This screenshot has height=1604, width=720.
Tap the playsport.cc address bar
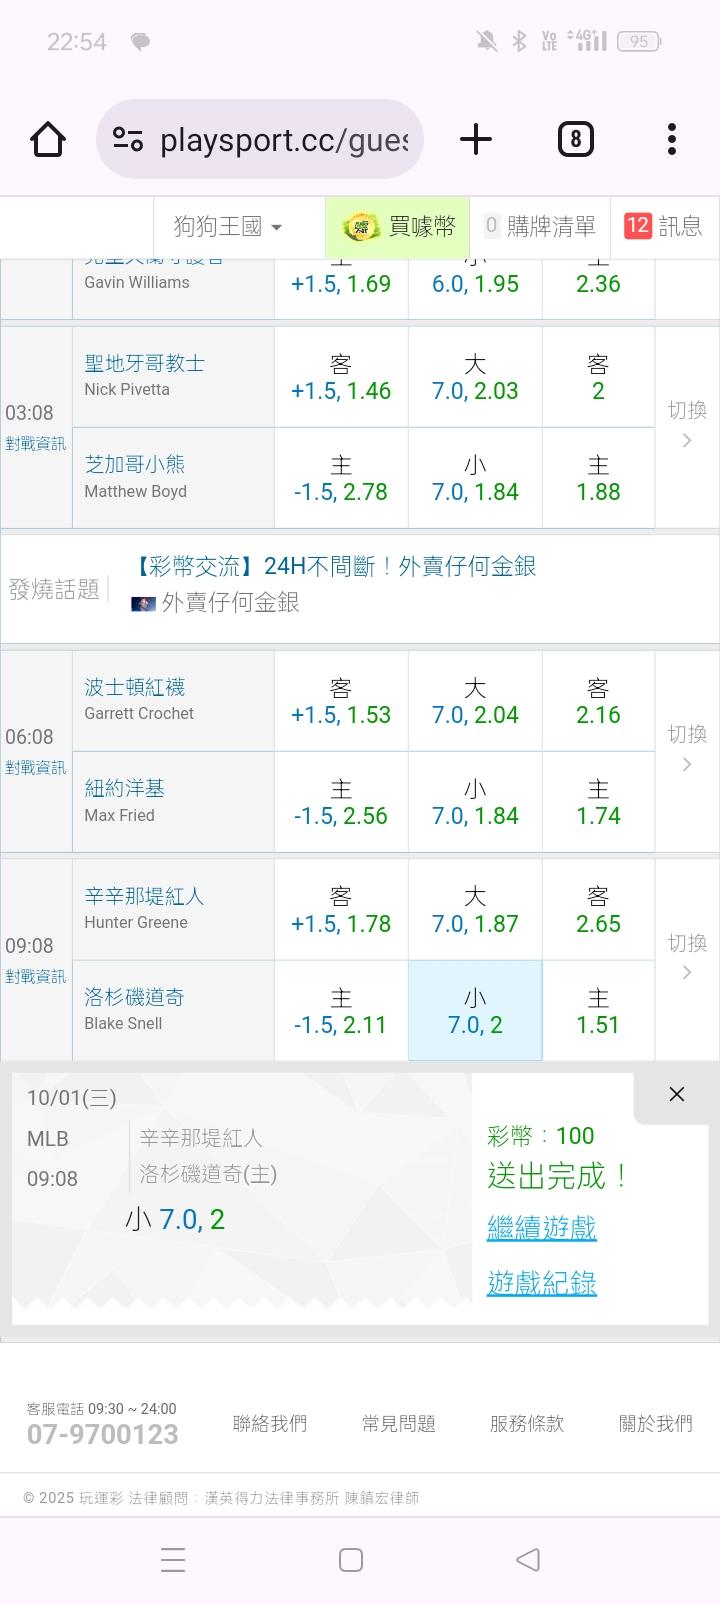coord(283,139)
